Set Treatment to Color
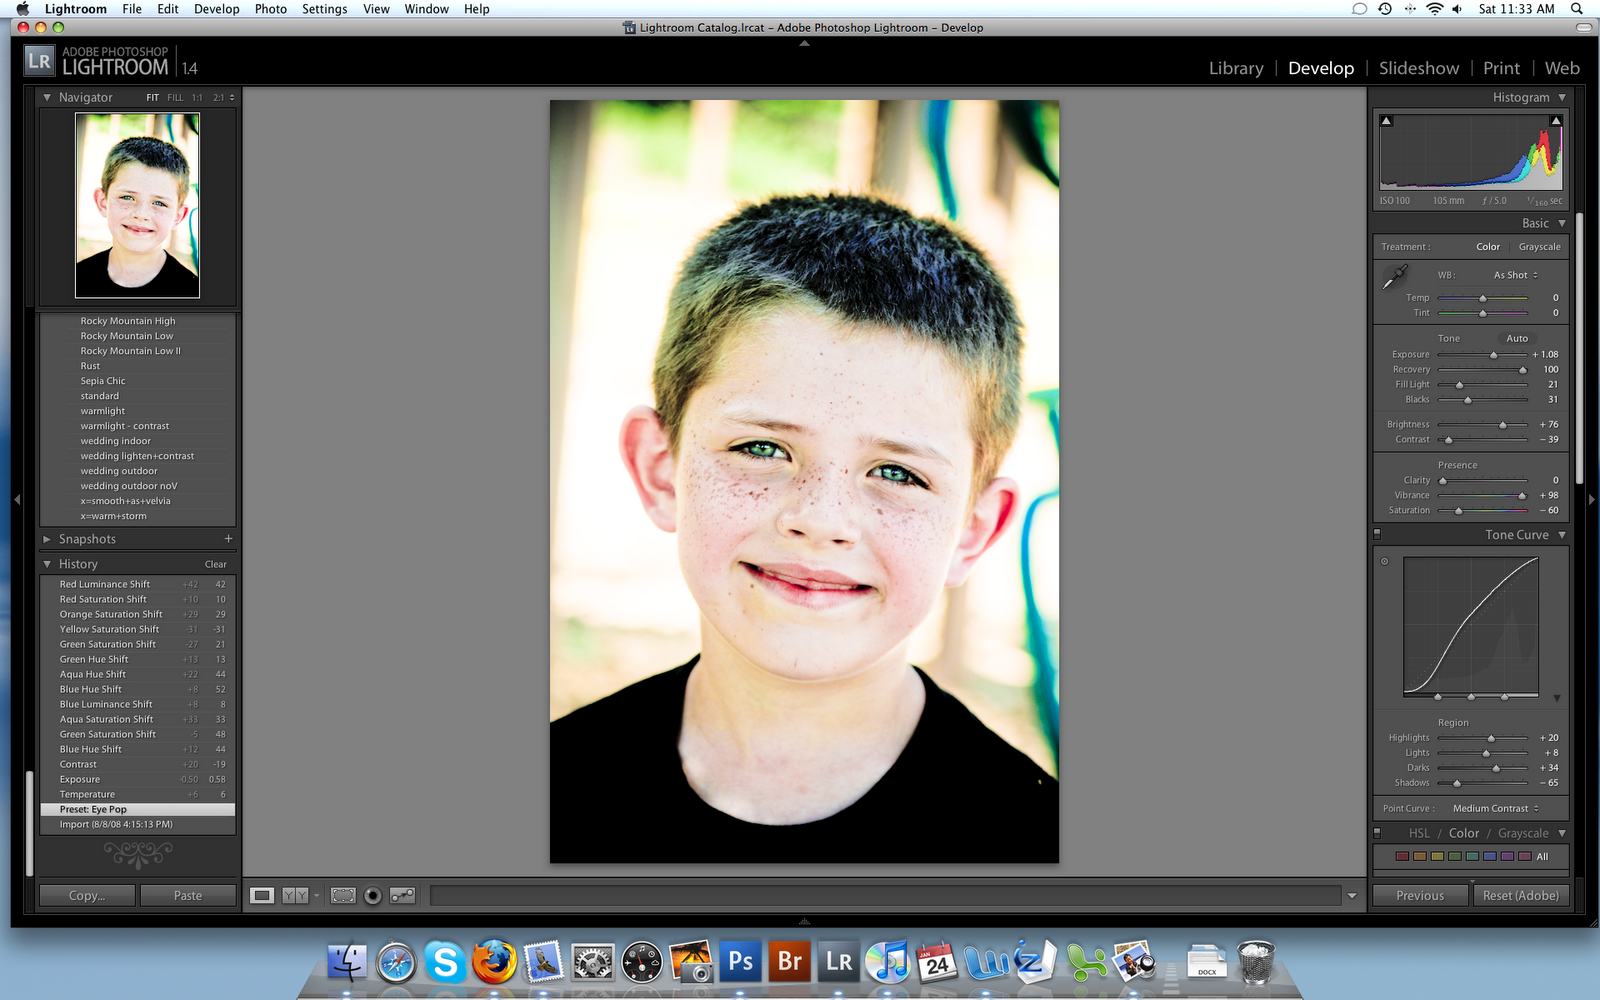 point(1488,247)
